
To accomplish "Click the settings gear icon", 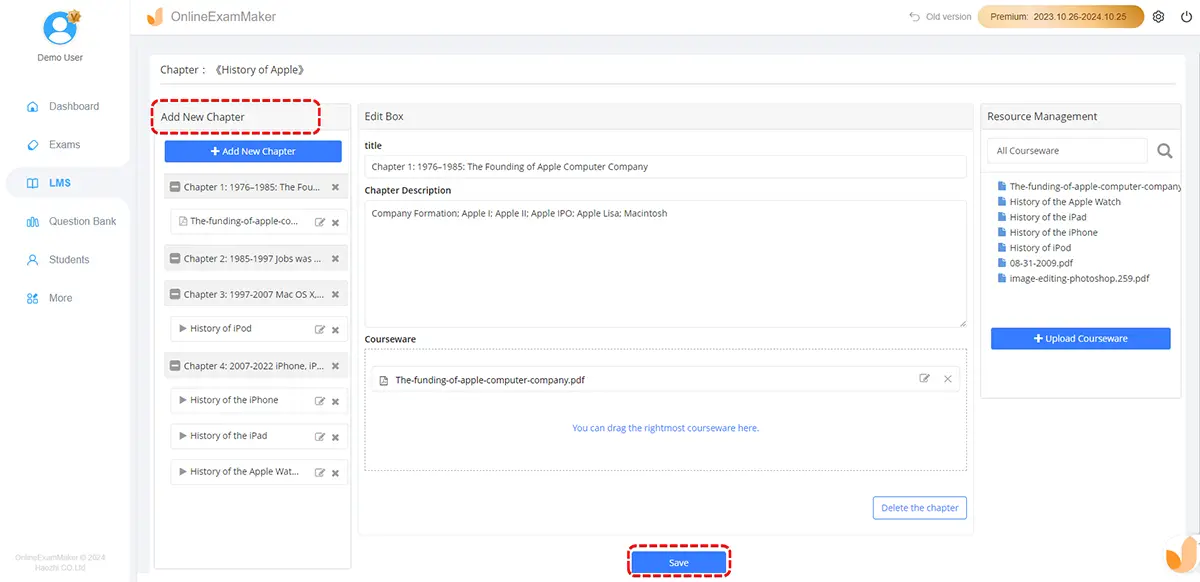I will (1158, 17).
